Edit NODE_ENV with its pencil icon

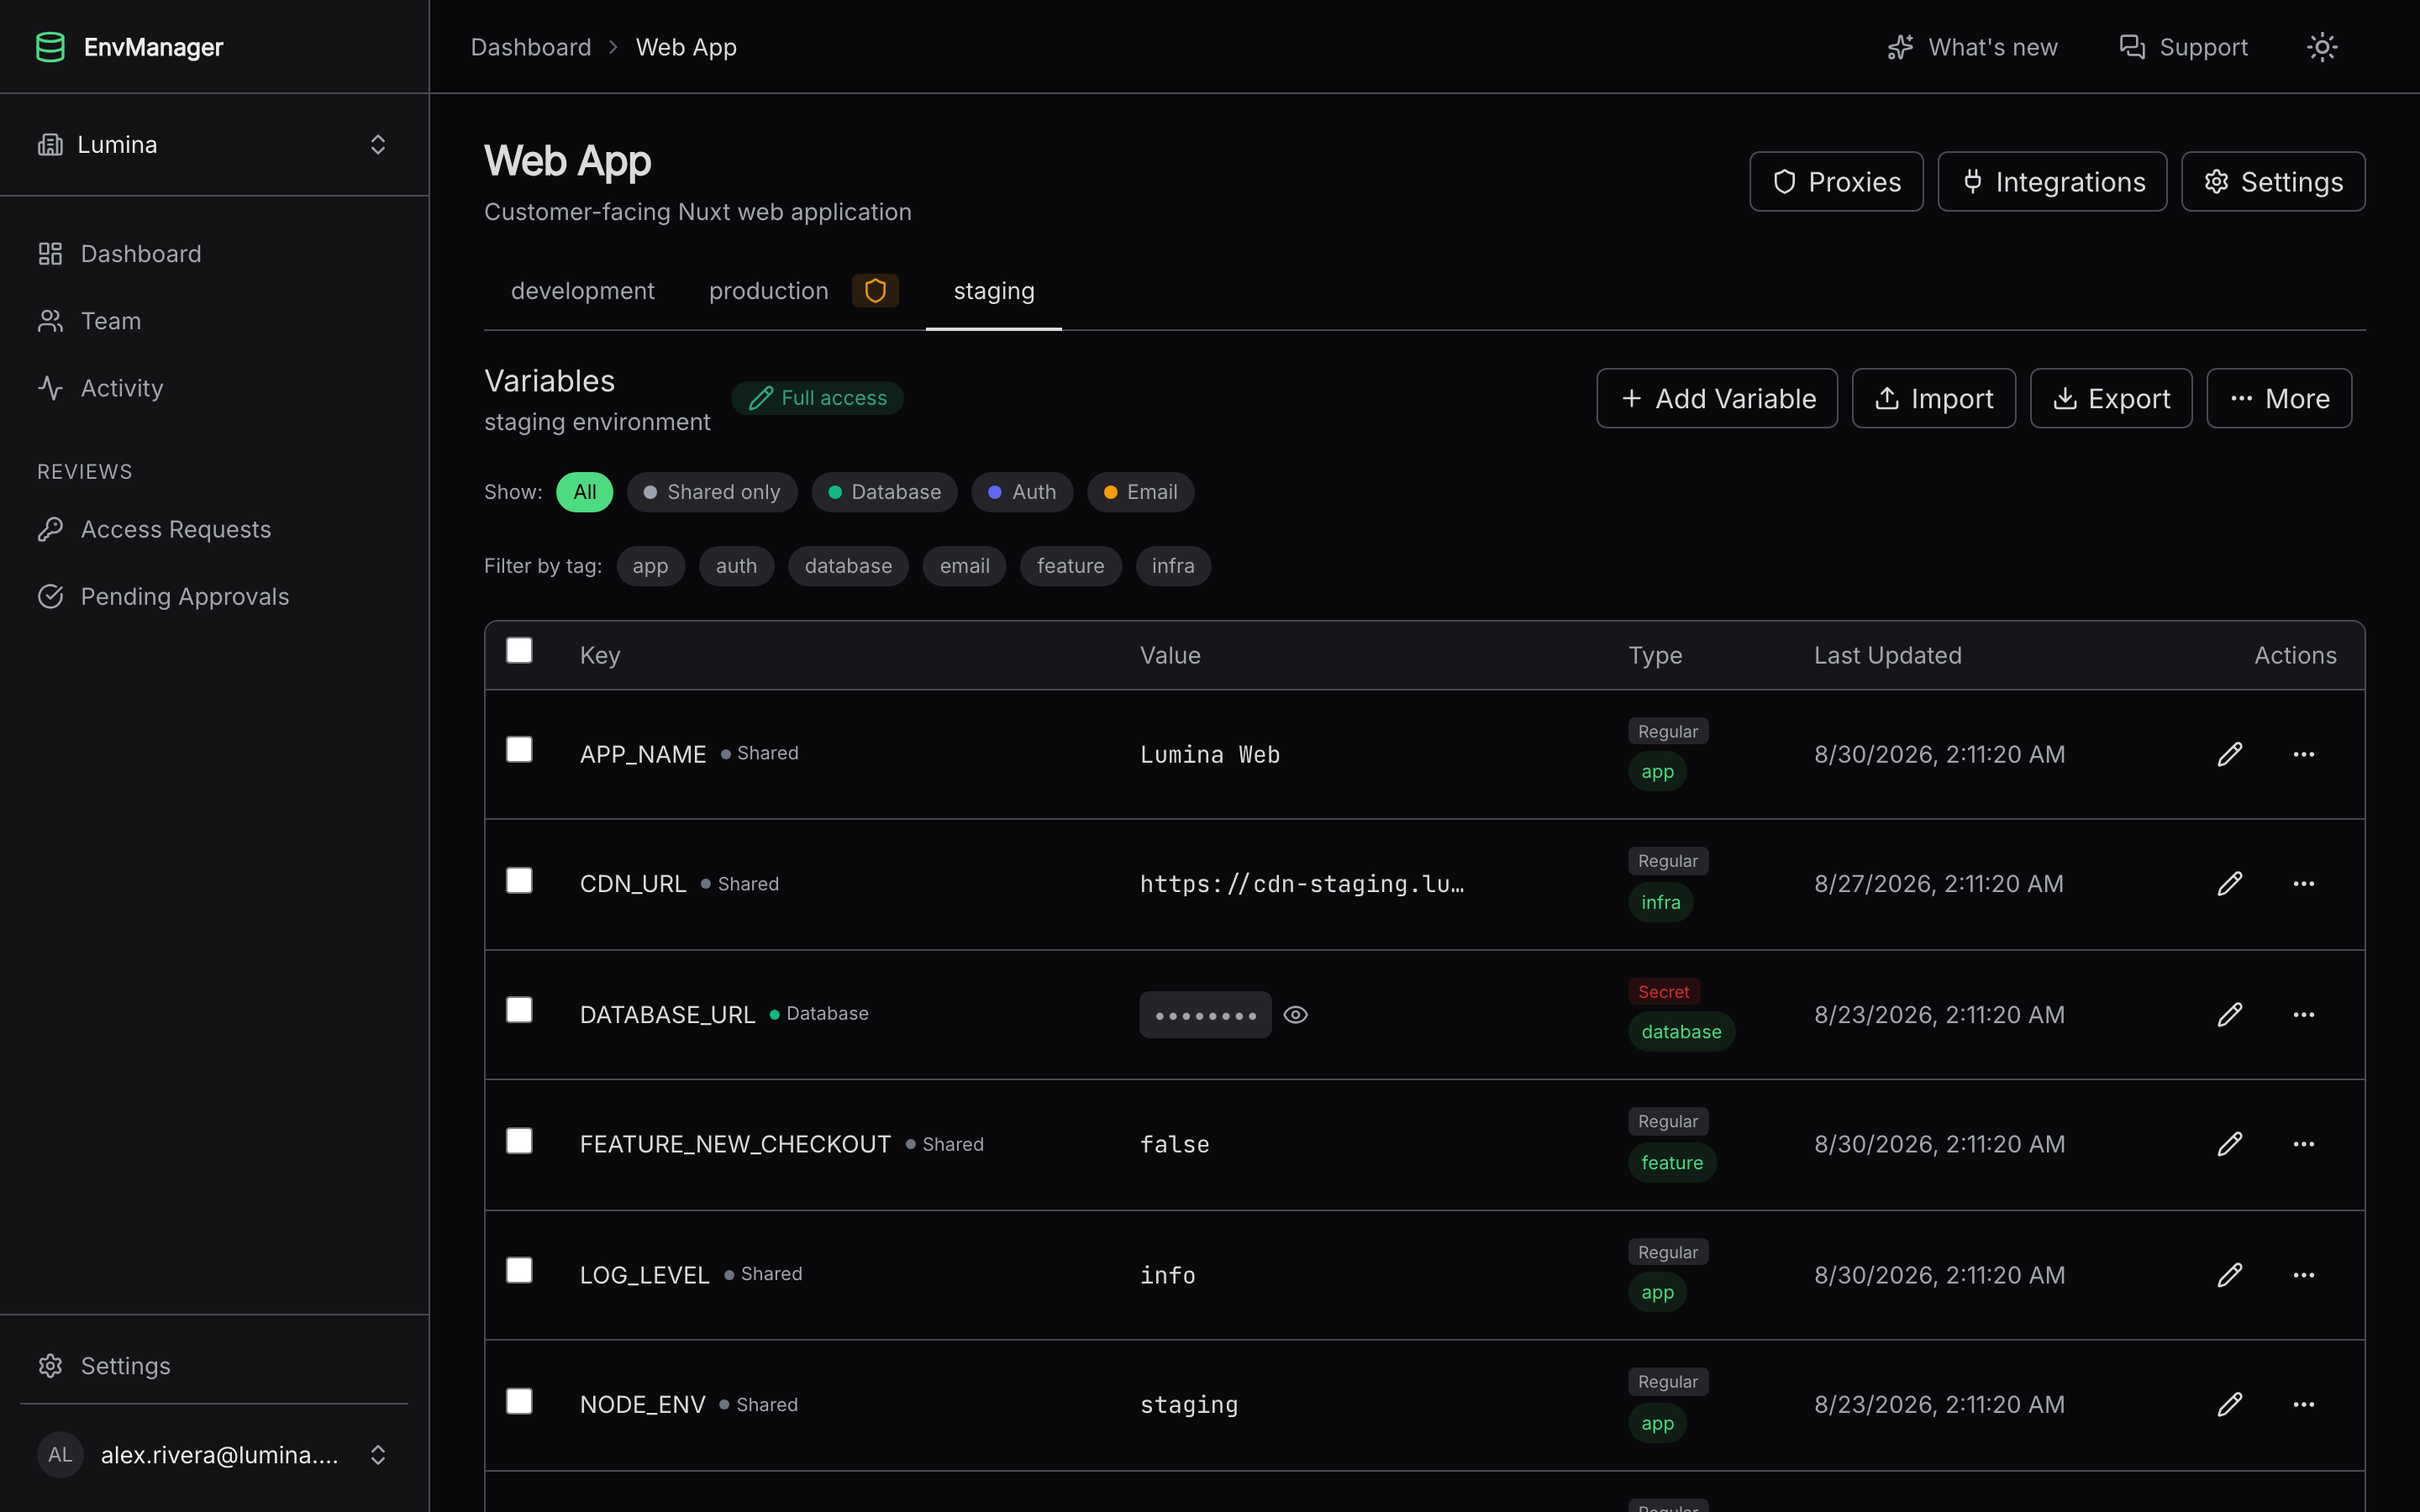(x=2229, y=1405)
